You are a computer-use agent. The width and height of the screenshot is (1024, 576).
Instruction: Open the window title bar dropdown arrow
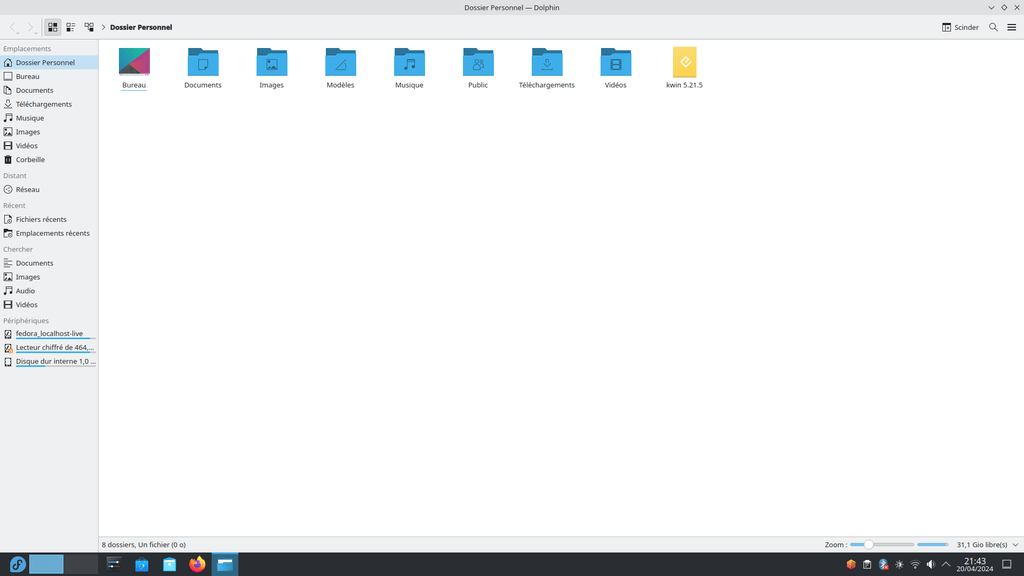tap(991, 7)
